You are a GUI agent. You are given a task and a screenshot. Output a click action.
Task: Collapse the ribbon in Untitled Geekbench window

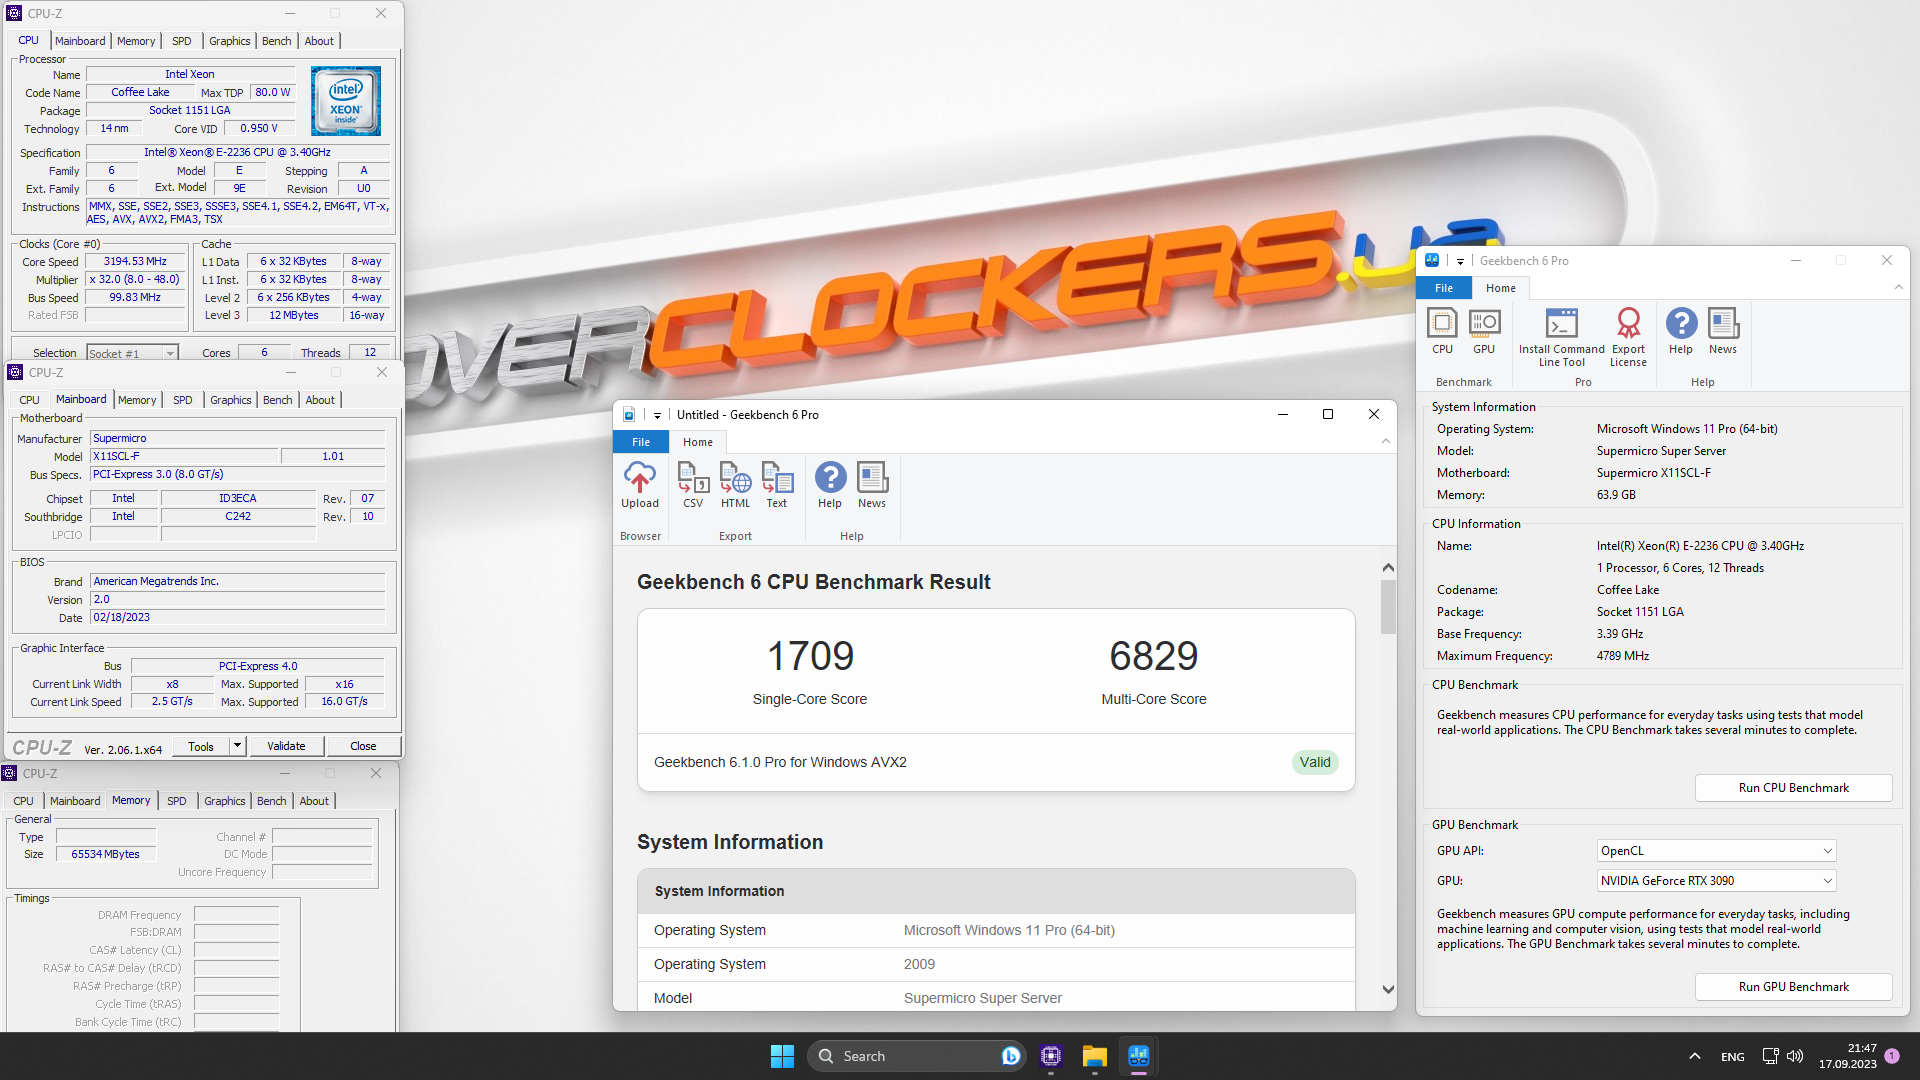coord(1386,441)
